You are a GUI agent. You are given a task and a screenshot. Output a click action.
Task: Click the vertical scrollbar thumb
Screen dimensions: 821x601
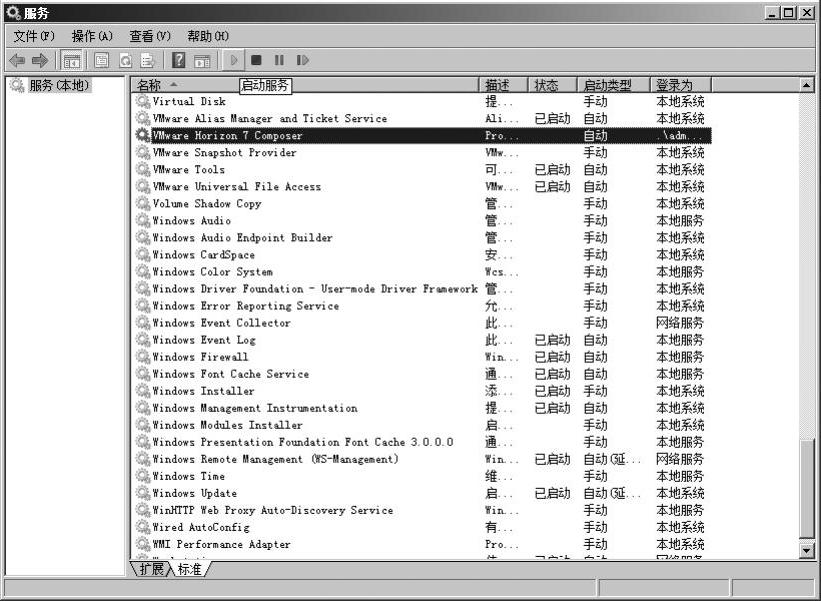(x=806, y=488)
